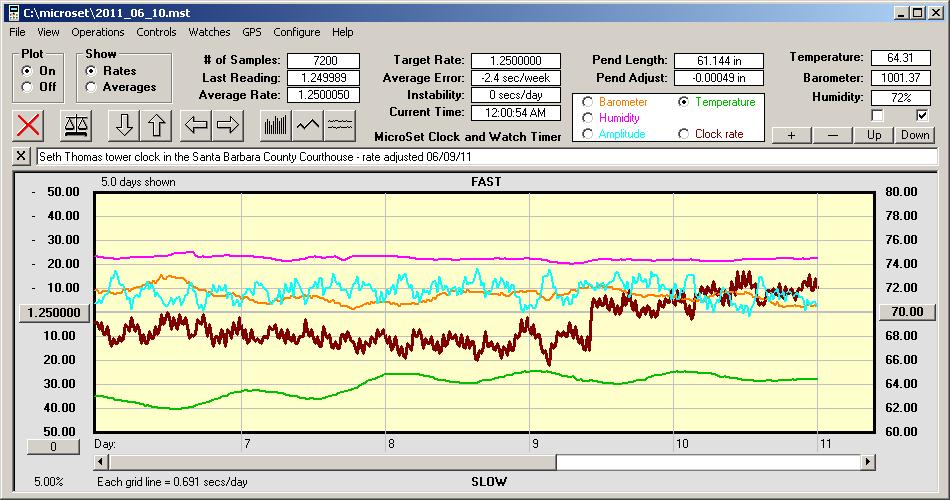Click the horizontal scrollbar thumb
The height and width of the screenshot is (500, 950).
pos(332,462)
